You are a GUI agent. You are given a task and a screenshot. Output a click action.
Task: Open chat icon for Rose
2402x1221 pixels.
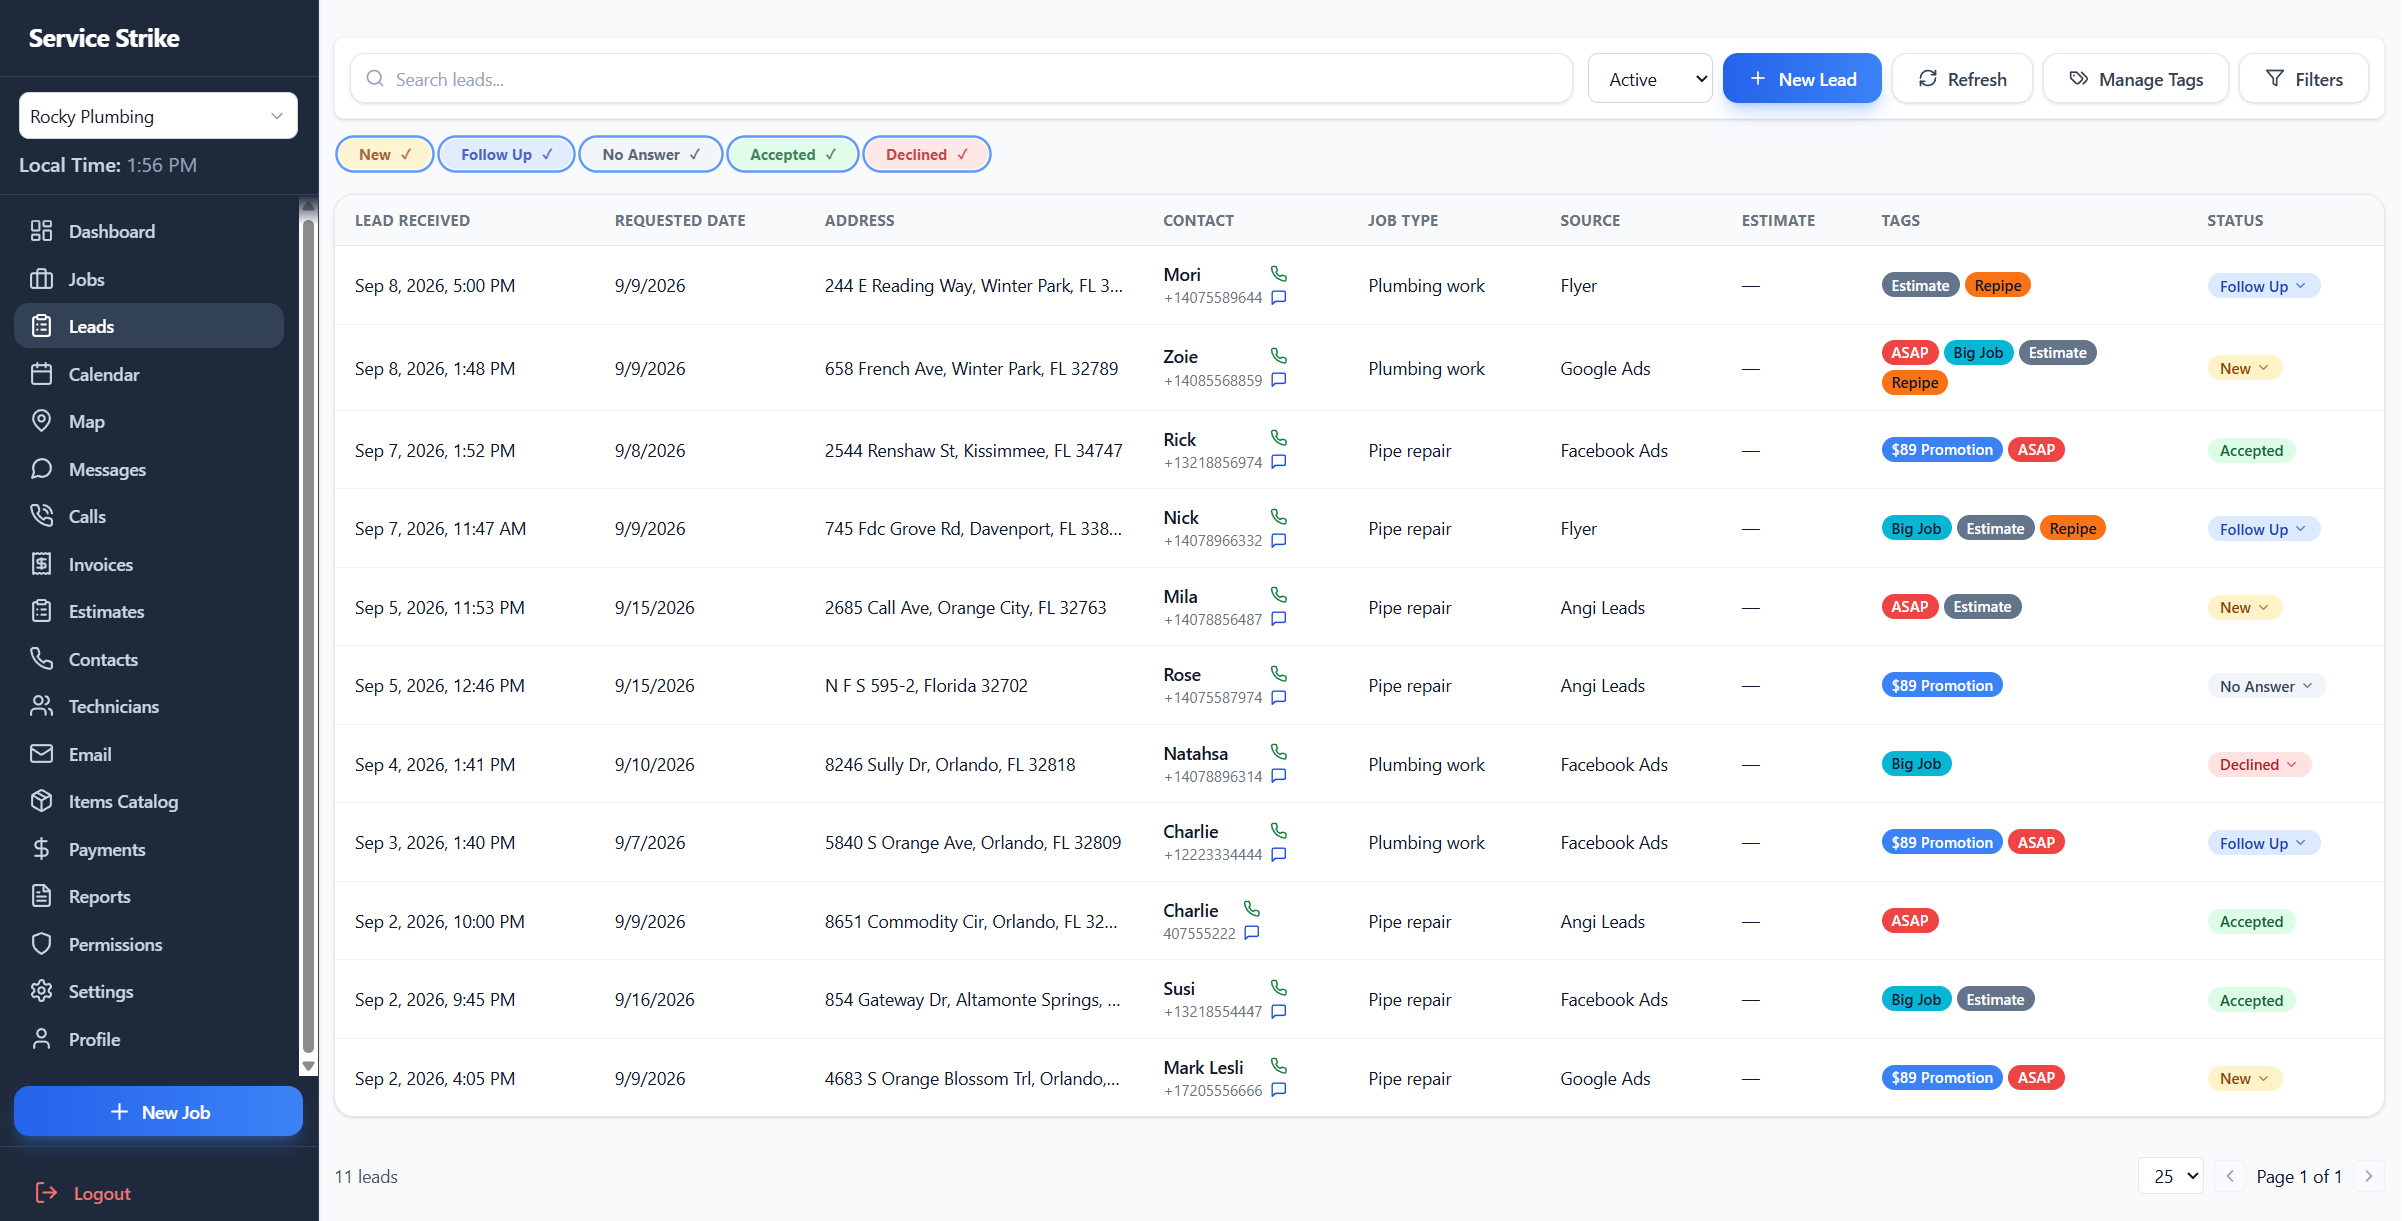pos(1278,698)
